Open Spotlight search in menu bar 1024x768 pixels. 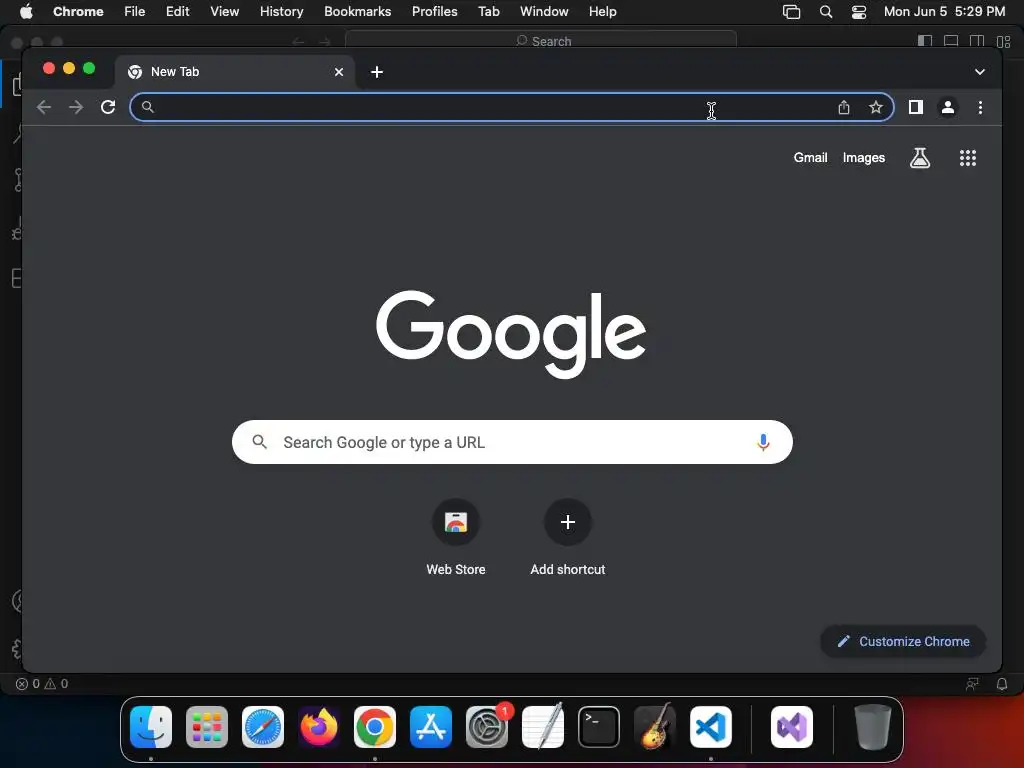pos(825,12)
